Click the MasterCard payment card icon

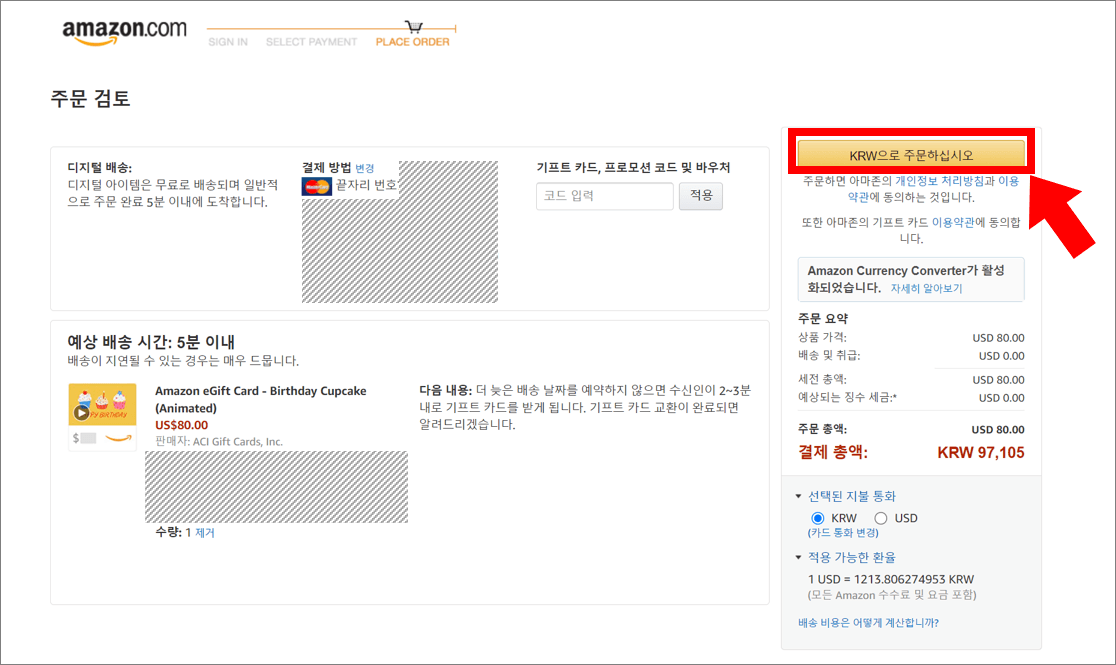[x=317, y=187]
